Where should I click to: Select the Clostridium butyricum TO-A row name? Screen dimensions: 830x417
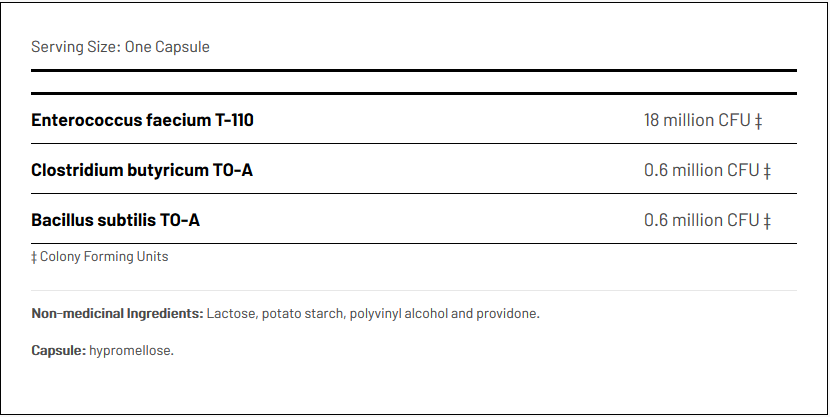142,170
